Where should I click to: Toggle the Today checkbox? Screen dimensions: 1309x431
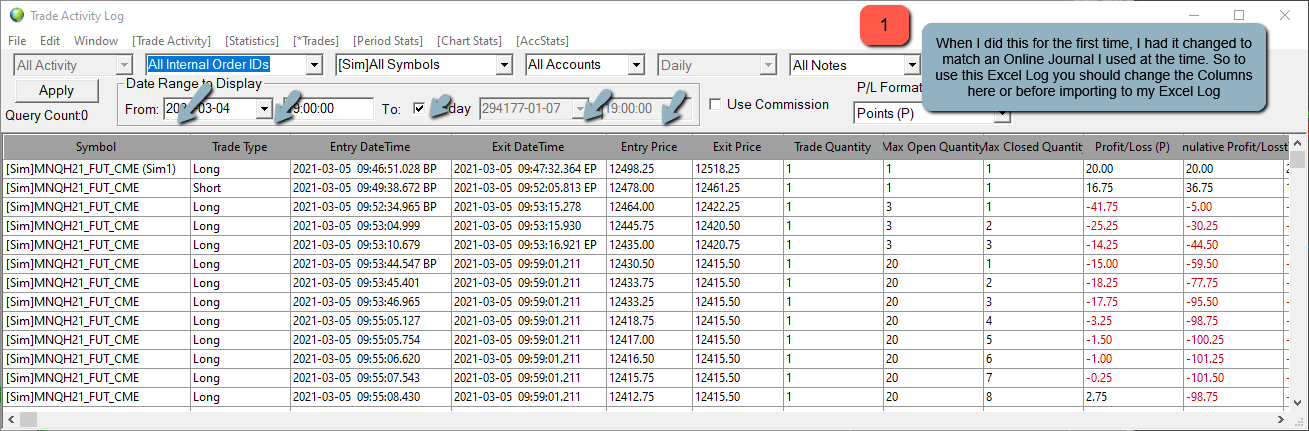(x=420, y=108)
